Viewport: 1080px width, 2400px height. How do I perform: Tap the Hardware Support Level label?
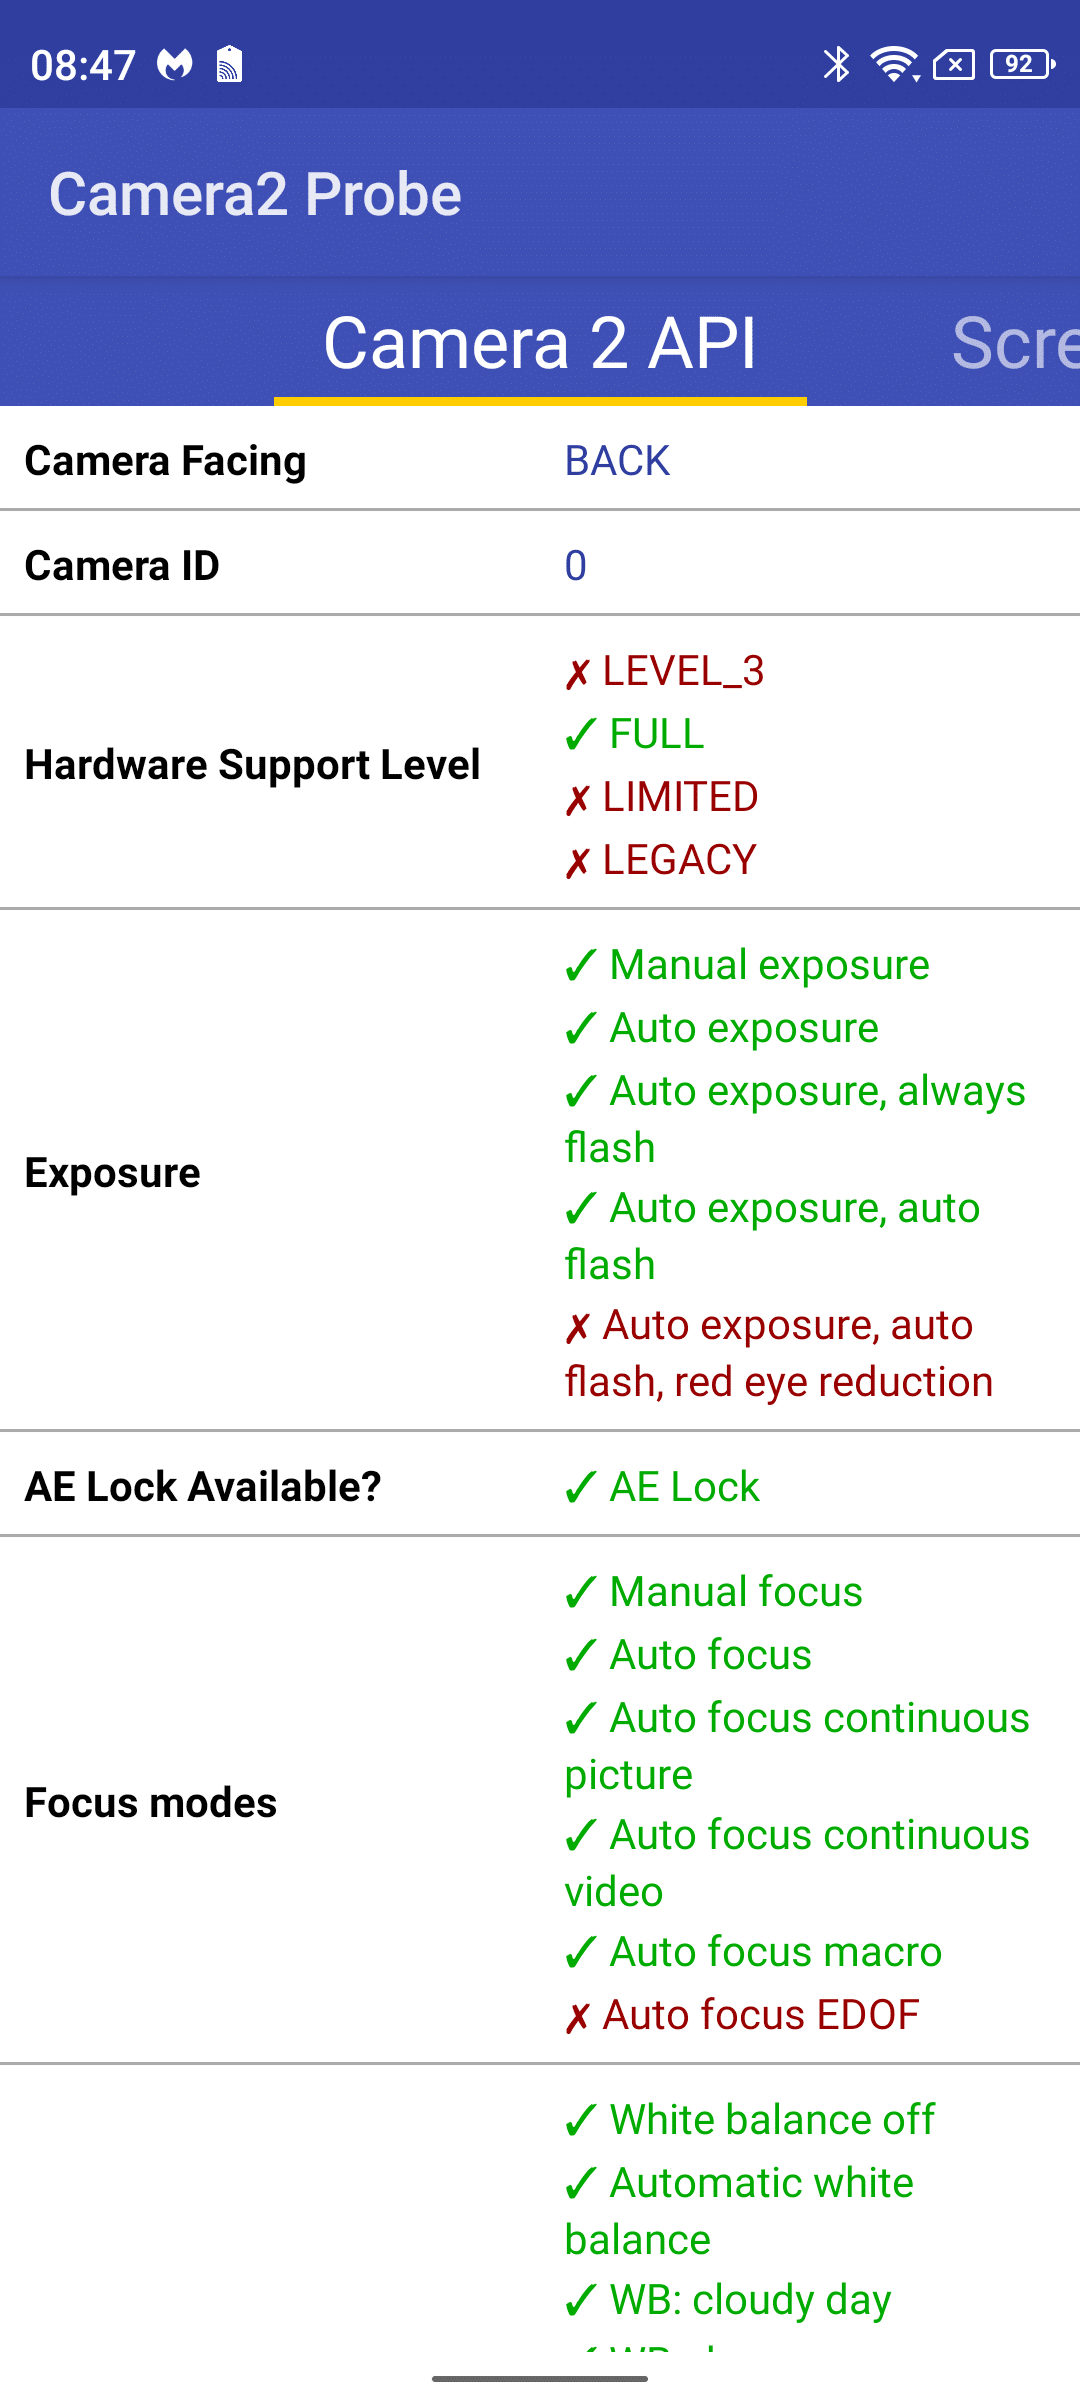click(x=252, y=765)
